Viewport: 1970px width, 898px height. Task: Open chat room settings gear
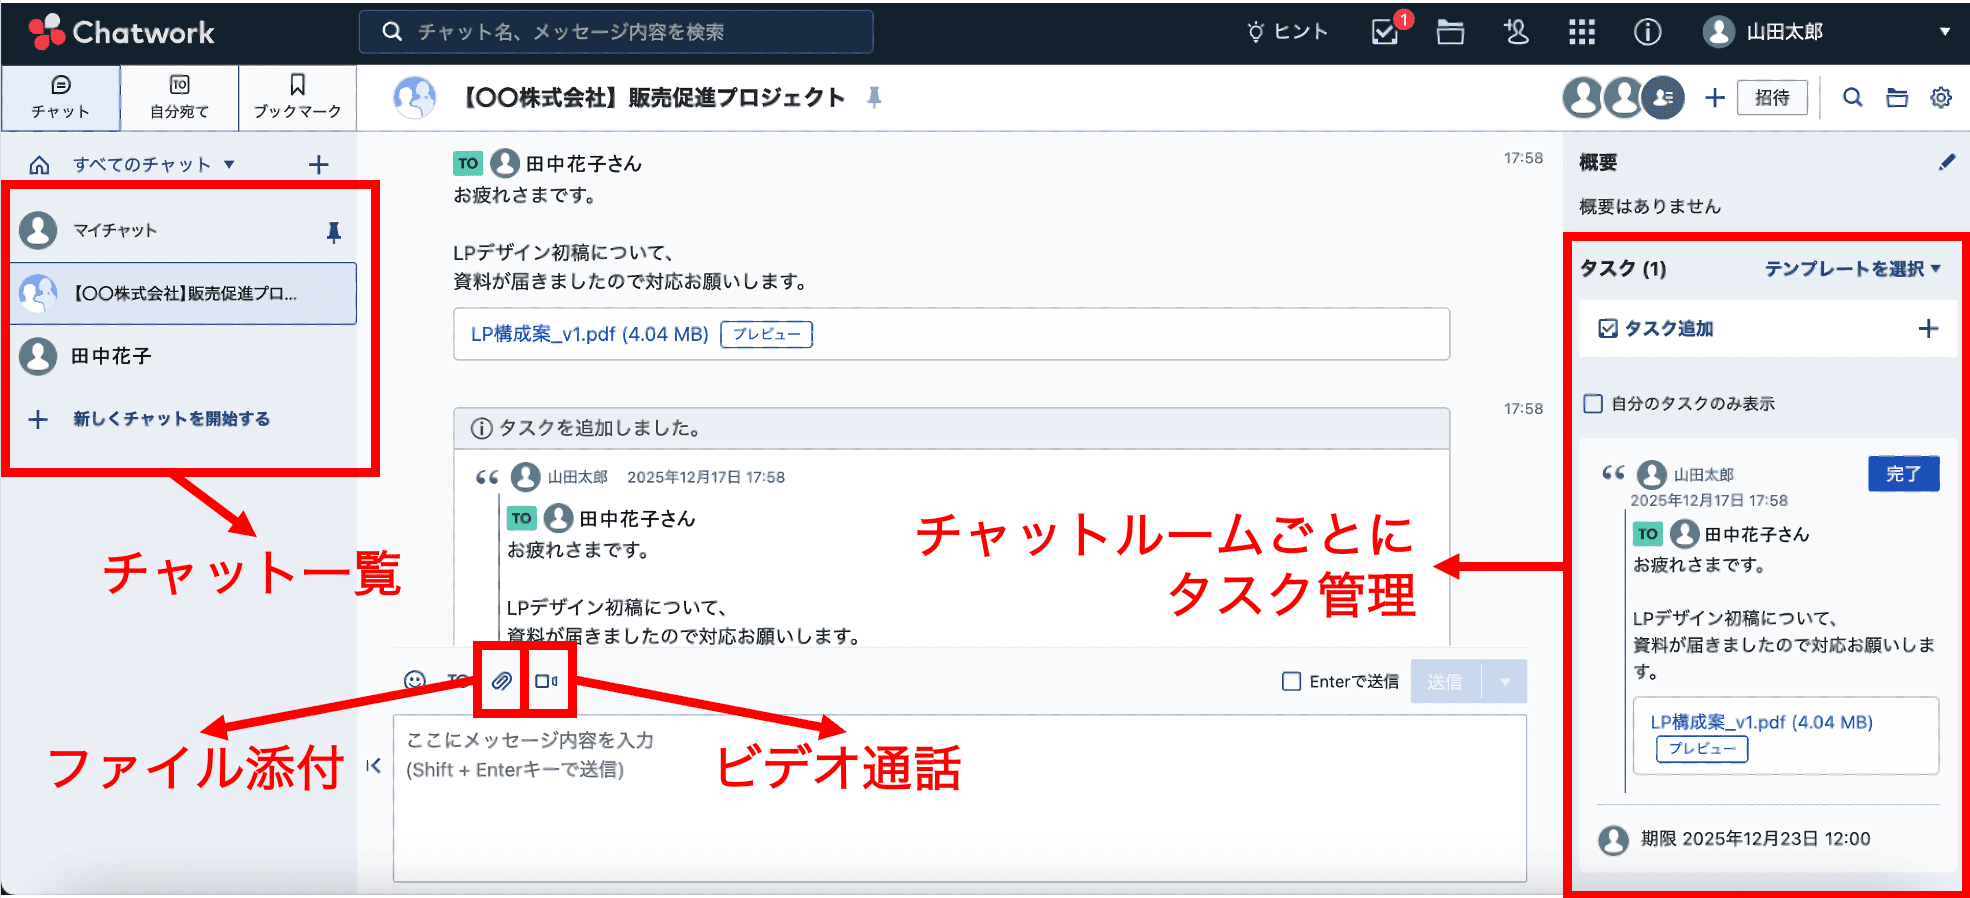tap(1941, 97)
